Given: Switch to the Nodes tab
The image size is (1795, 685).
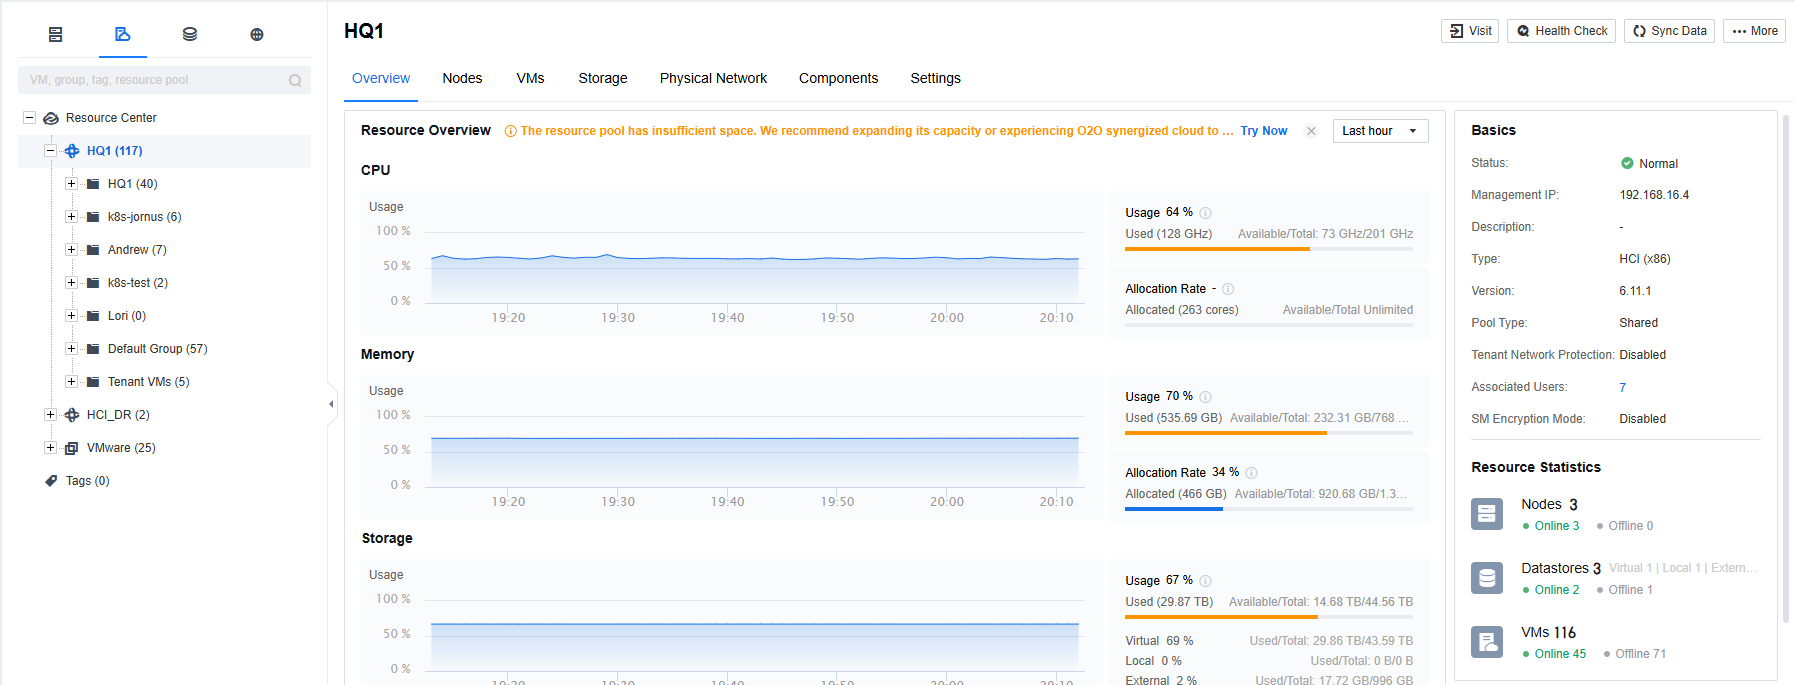Looking at the screenshot, I should pos(462,78).
